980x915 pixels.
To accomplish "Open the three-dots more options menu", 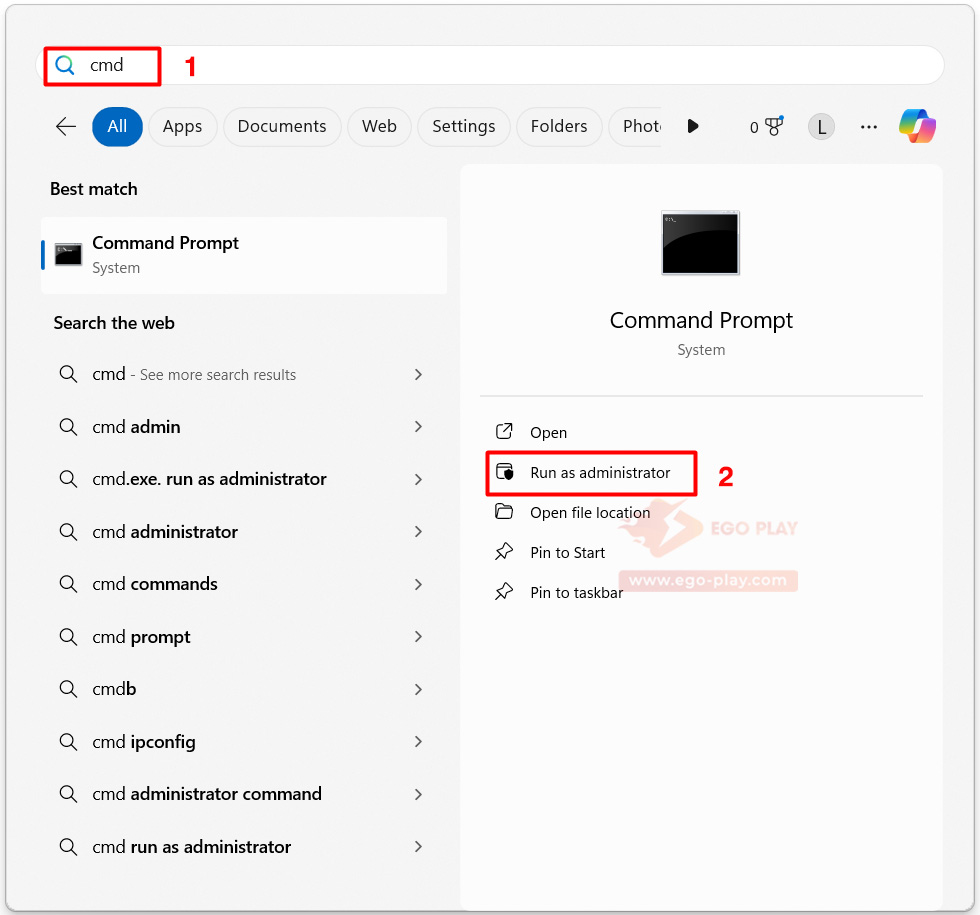I will point(868,127).
